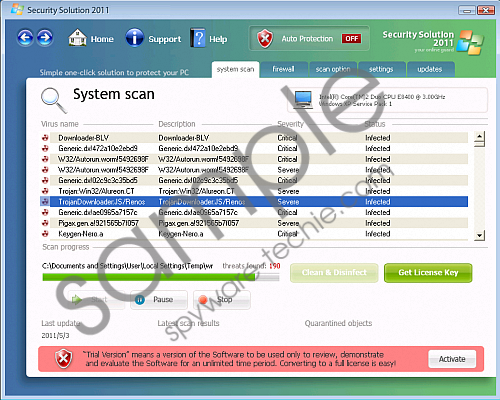The image size is (500, 400).
Task: Select the Generic.dx!472a10c2ebd9 virus name
Action: pyautogui.click(x=98, y=148)
